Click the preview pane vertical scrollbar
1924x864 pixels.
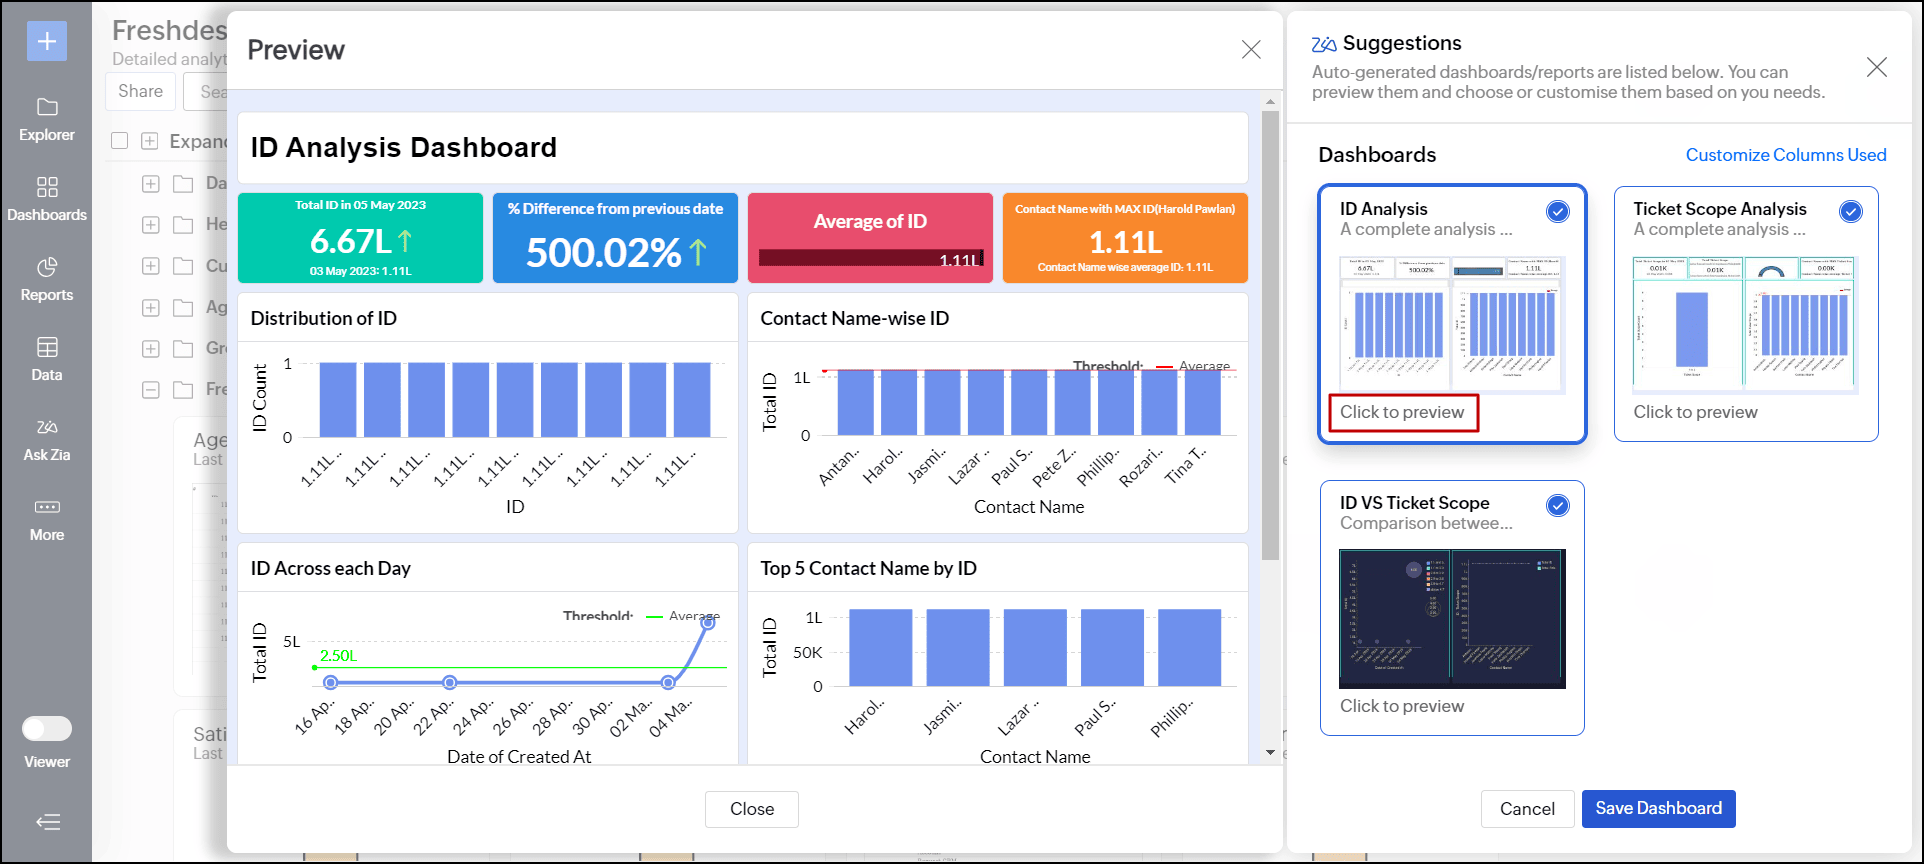pos(1270,335)
